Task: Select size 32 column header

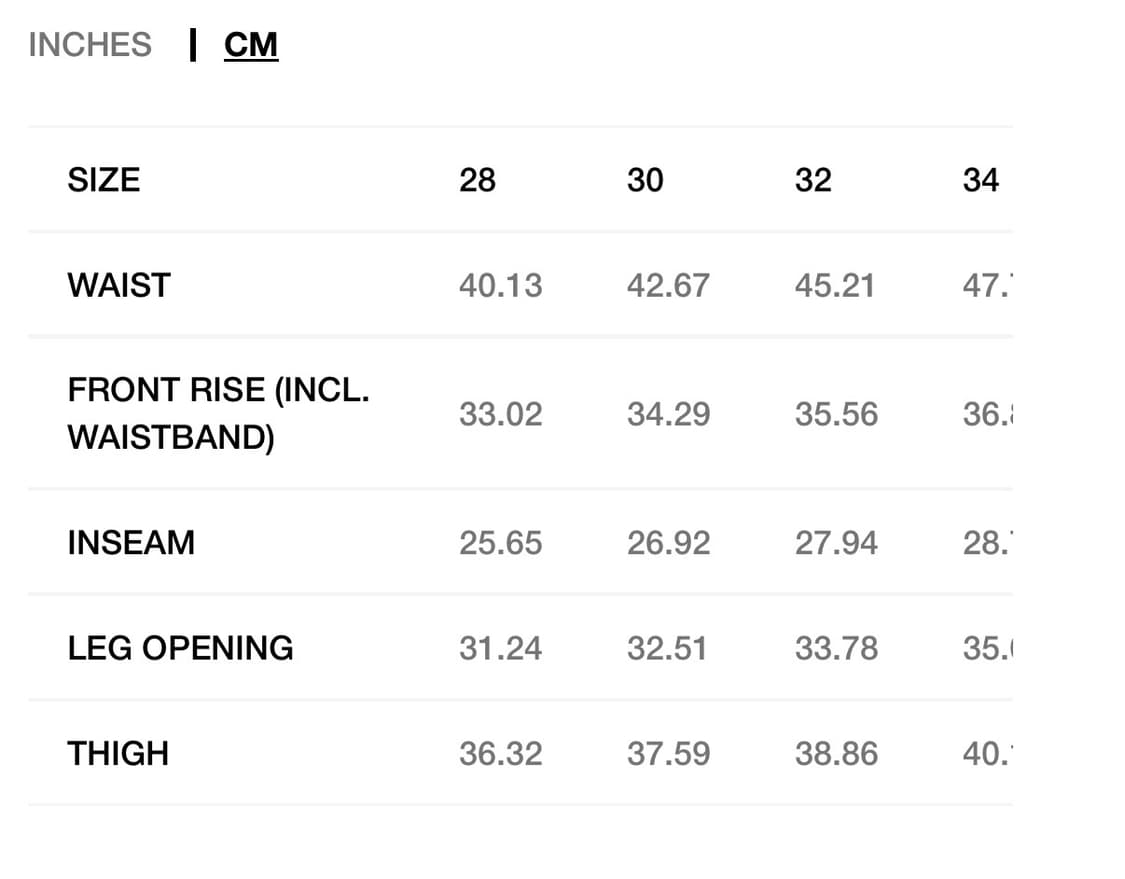Action: (x=813, y=179)
